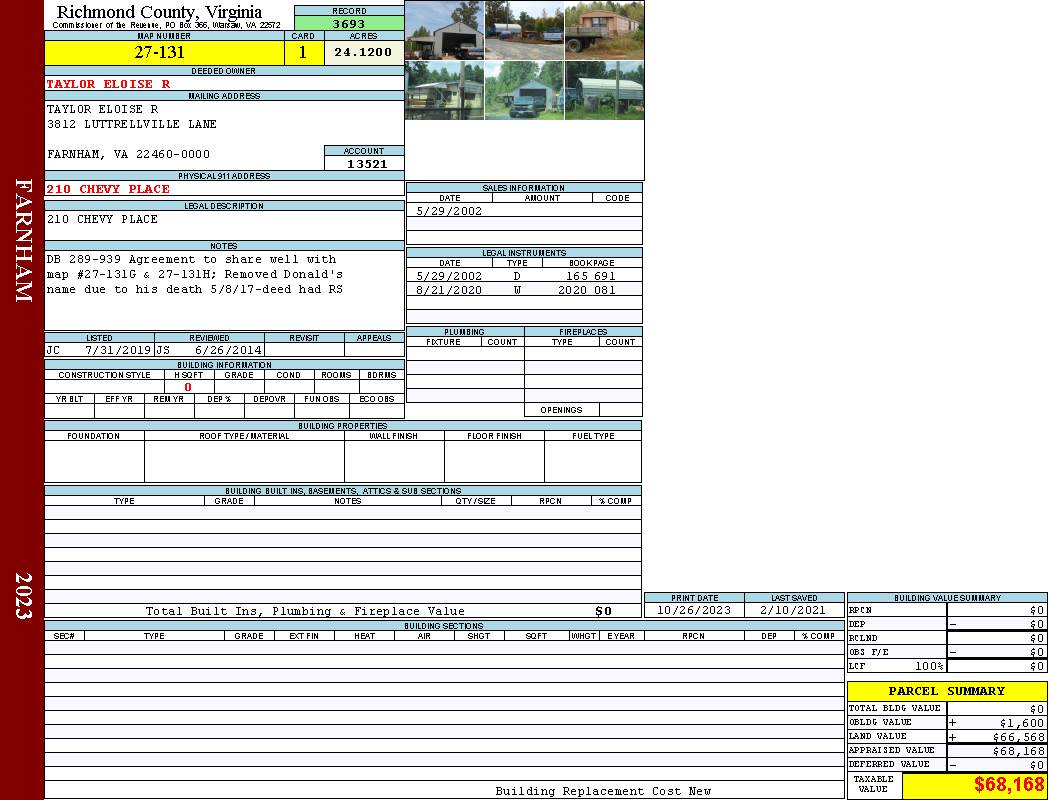
Task: Click the Richmond County, Virginia title
Action: point(159,12)
